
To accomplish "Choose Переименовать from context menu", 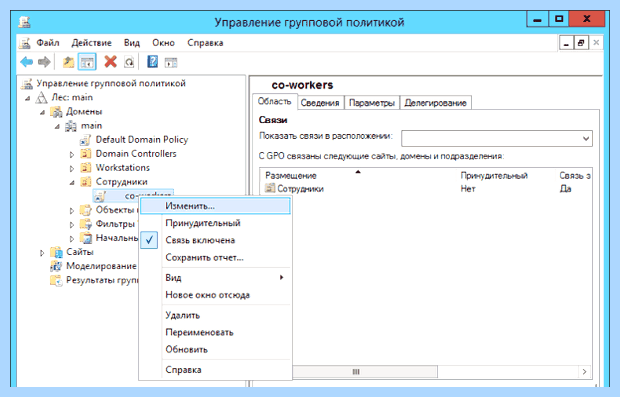I will point(215,332).
